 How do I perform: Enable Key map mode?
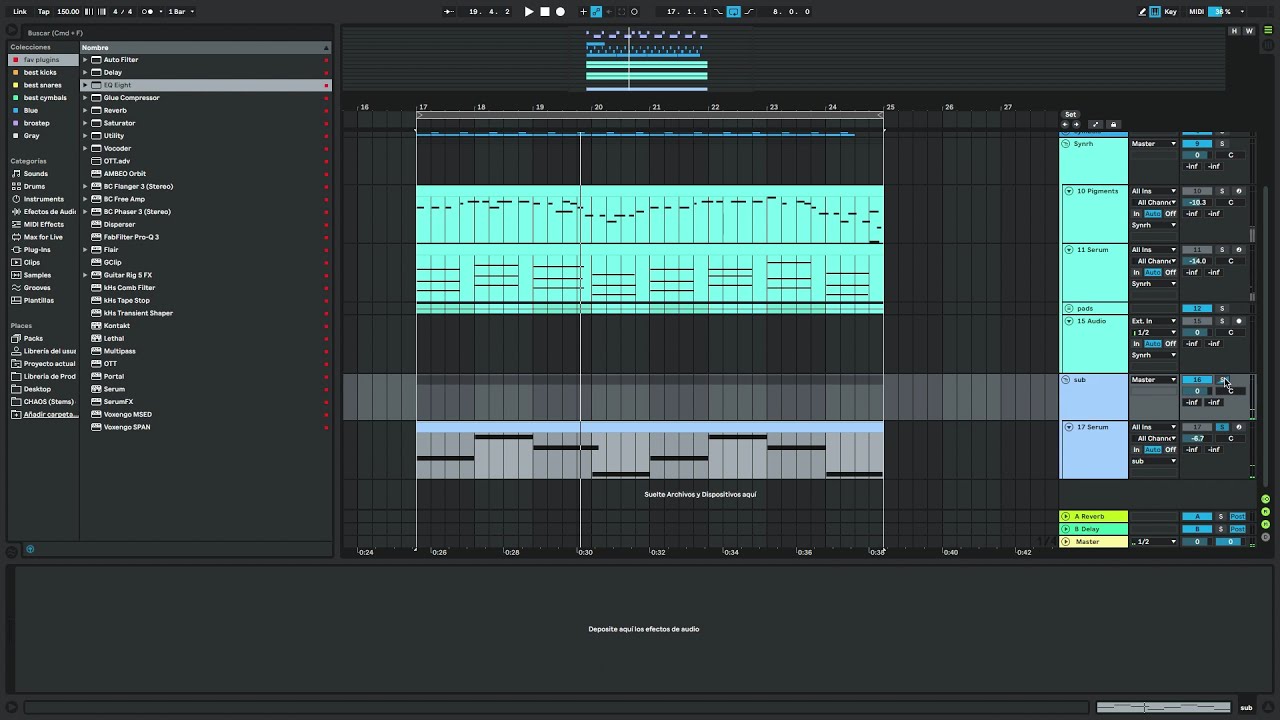coord(1170,12)
